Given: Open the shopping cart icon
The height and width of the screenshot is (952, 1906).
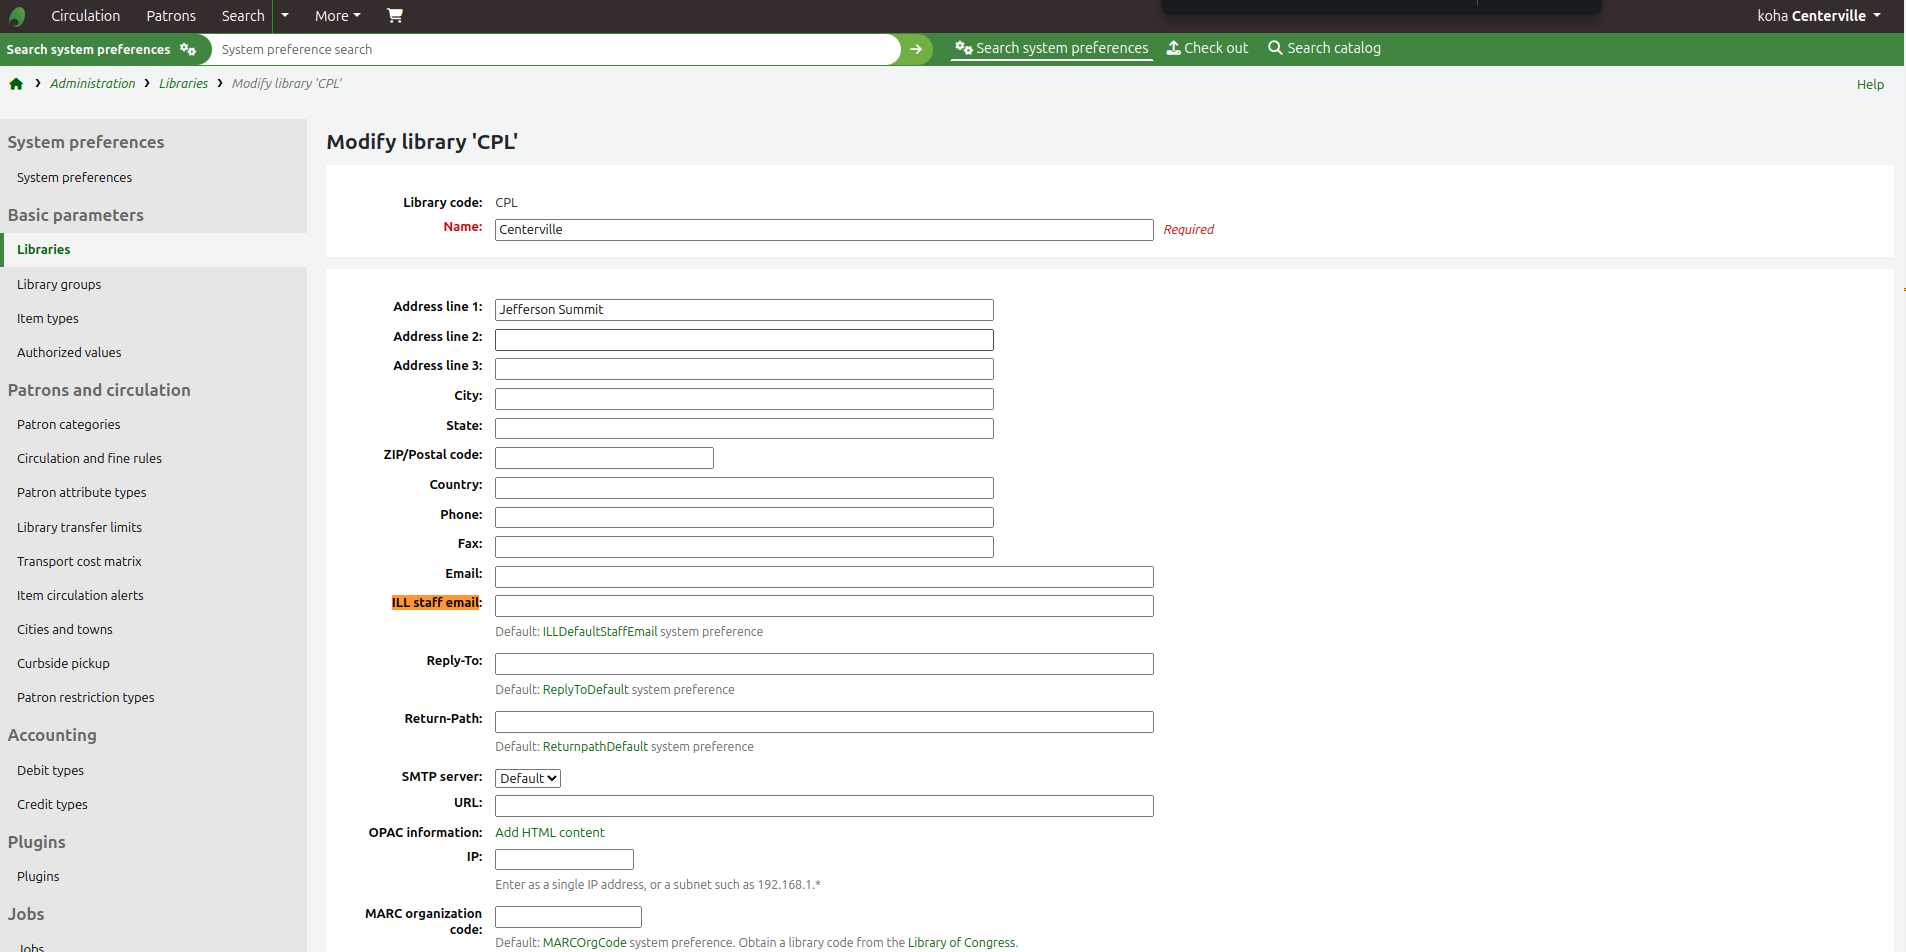Looking at the screenshot, I should pyautogui.click(x=395, y=16).
